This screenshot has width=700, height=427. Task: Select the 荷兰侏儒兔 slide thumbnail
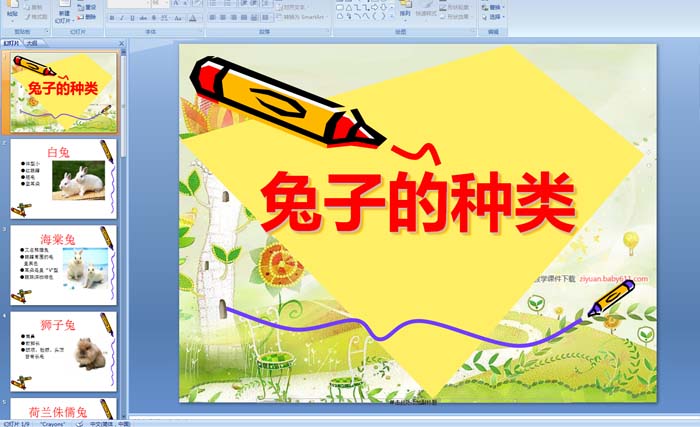[63, 409]
